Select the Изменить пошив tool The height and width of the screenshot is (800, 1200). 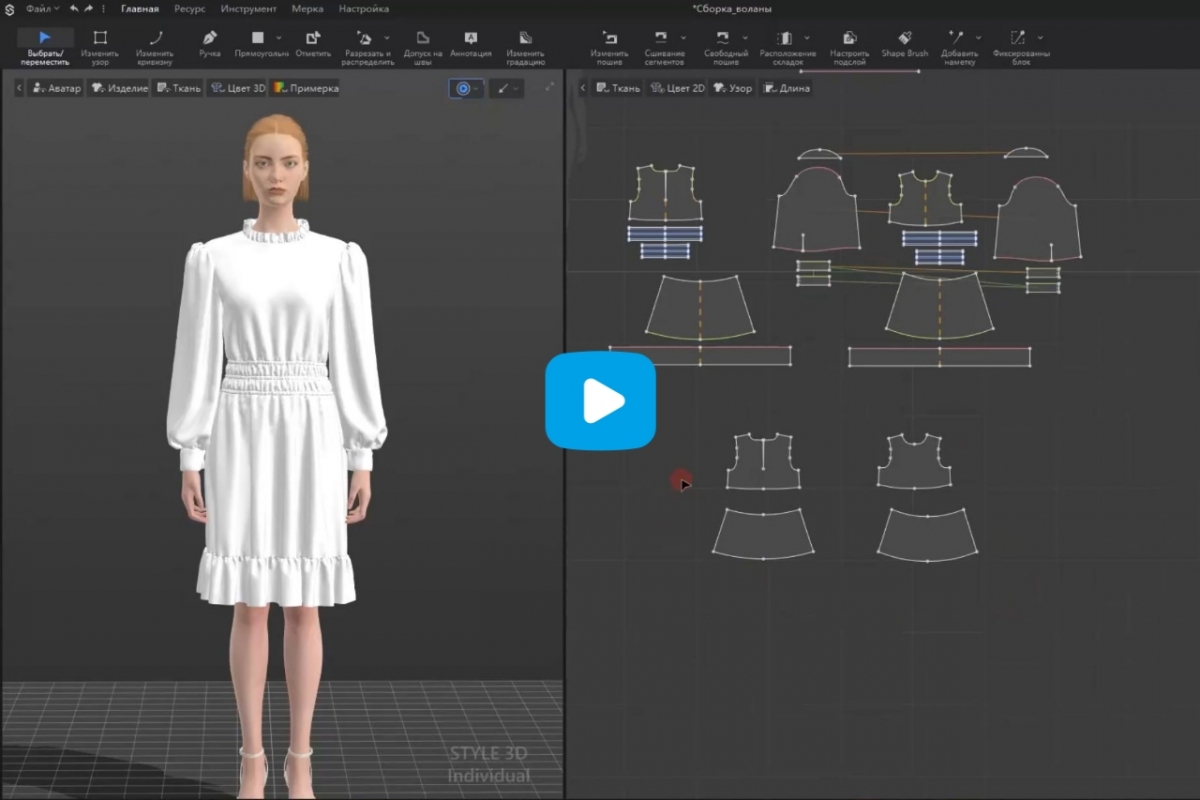[x=609, y=46]
